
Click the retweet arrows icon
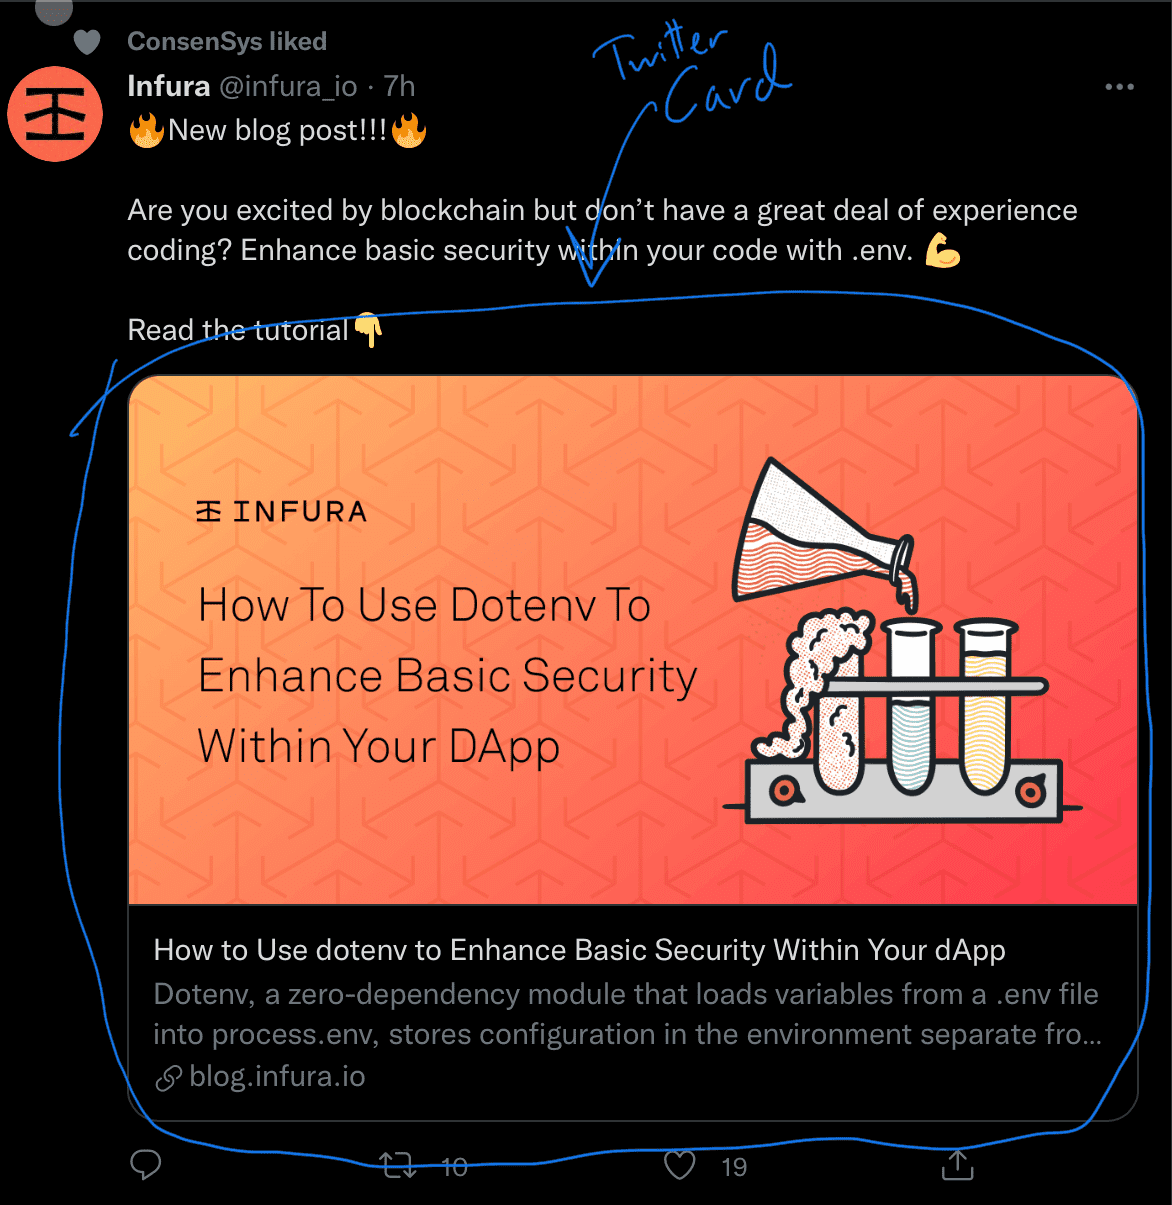(x=398, y=1165)
